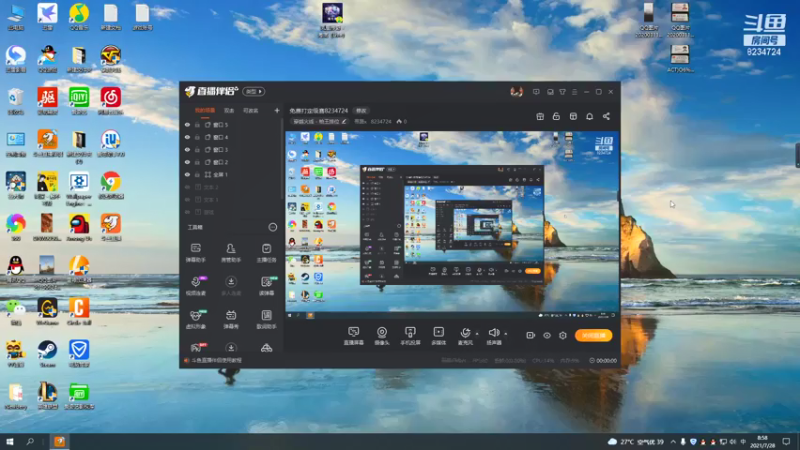The width and height of the screenshot is (800, 450).
Task: Open the 读弹幕 read-chat tool
Action: coord(266,286)
